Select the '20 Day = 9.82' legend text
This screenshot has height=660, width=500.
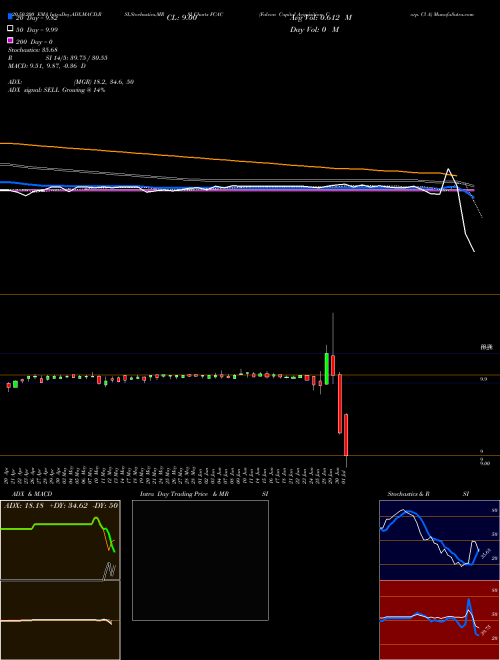[x=36, y=18]
